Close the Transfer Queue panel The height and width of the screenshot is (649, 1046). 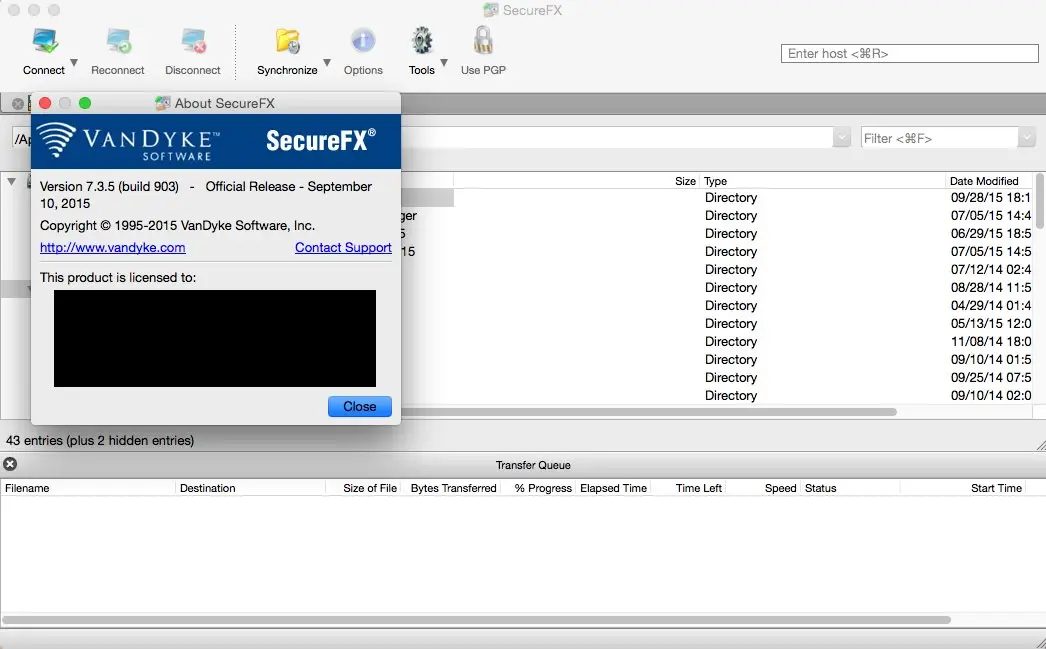[x=10, y=464]
